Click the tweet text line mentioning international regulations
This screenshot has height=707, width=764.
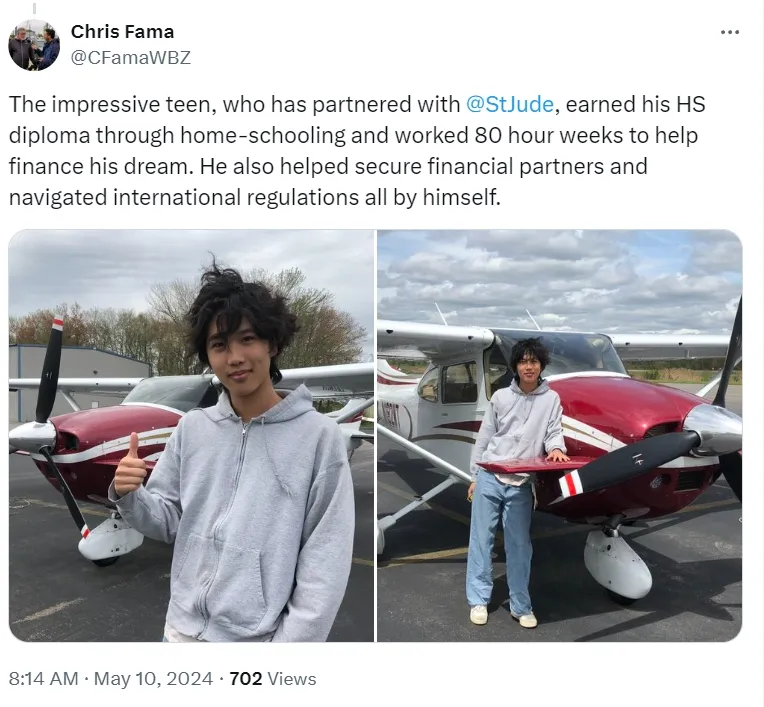[255, 198]
